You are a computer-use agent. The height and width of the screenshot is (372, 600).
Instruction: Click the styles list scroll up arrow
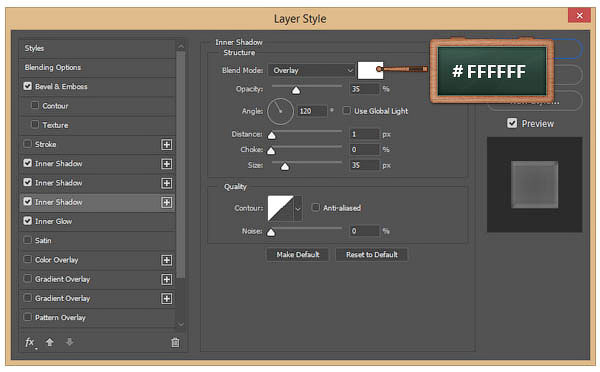(181, 46)
